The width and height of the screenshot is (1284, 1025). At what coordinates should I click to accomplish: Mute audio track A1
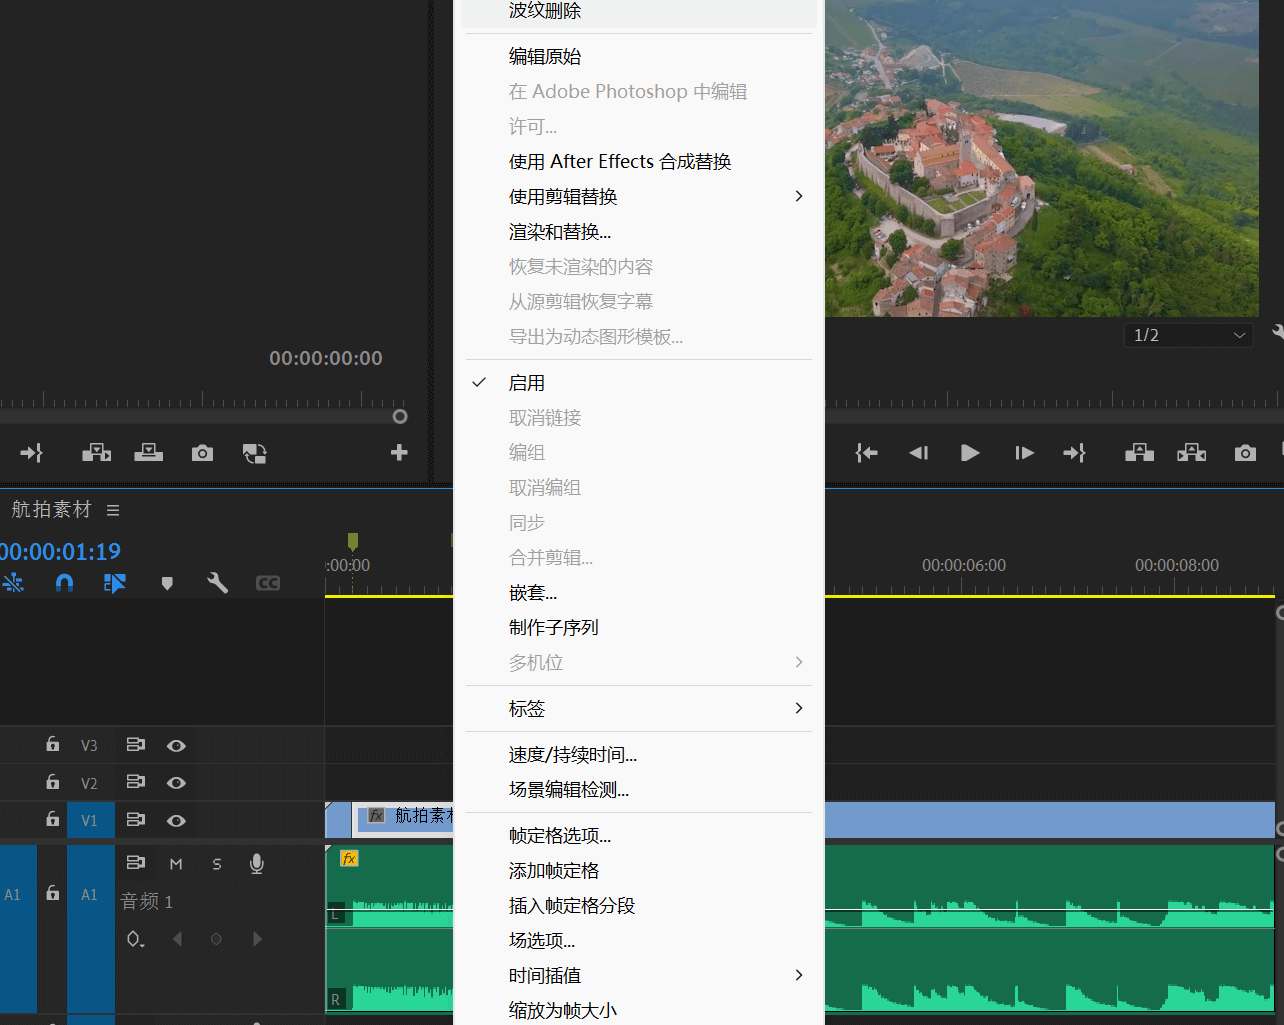[176, 864]
